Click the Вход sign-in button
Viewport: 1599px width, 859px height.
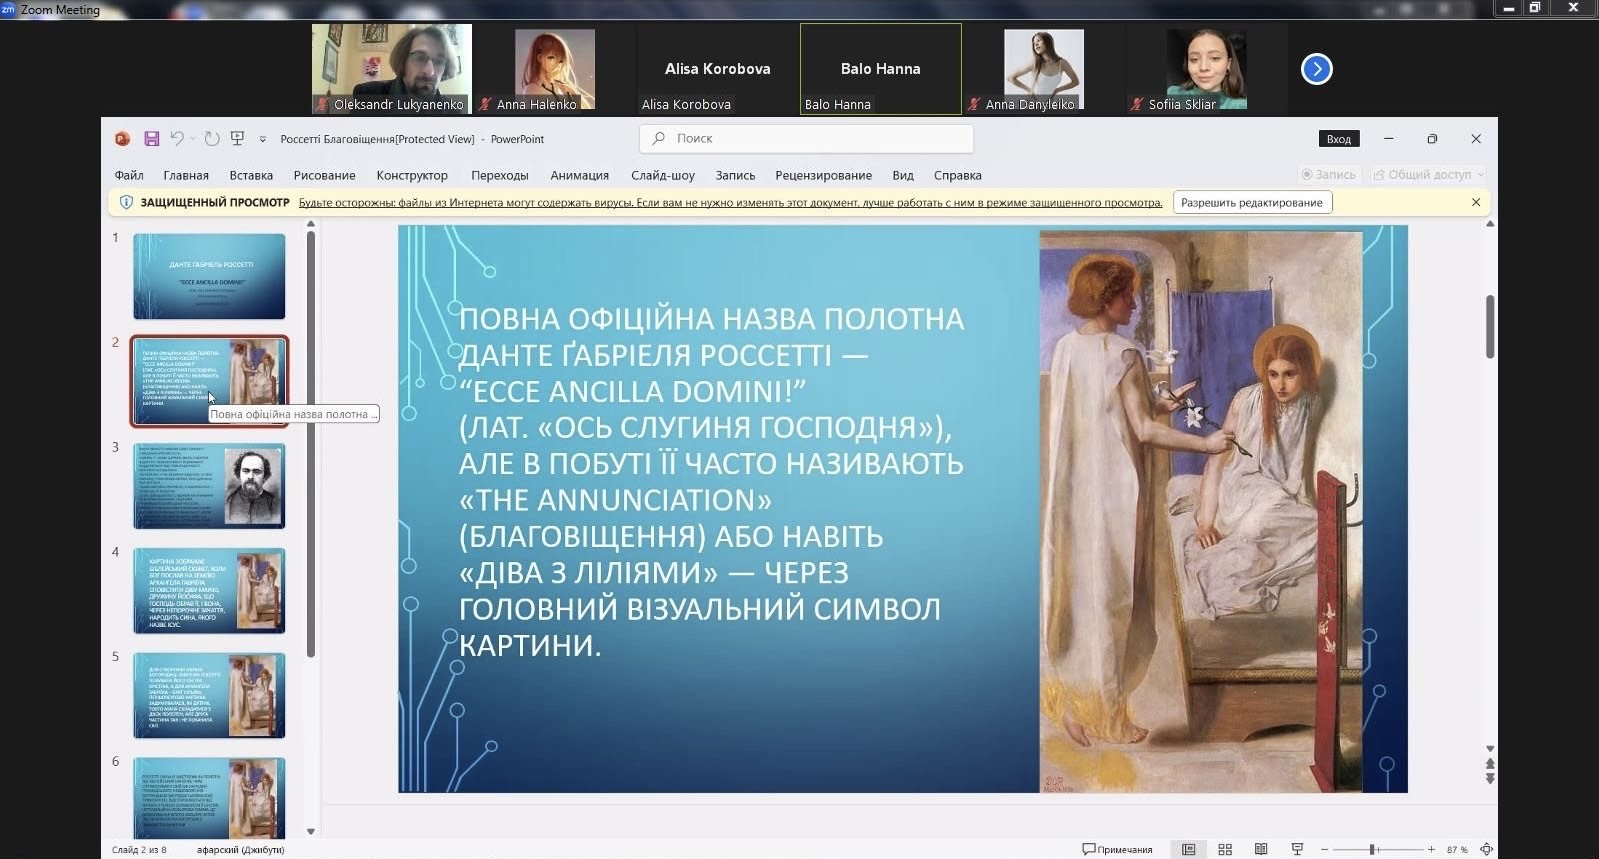coord(1338,139)
